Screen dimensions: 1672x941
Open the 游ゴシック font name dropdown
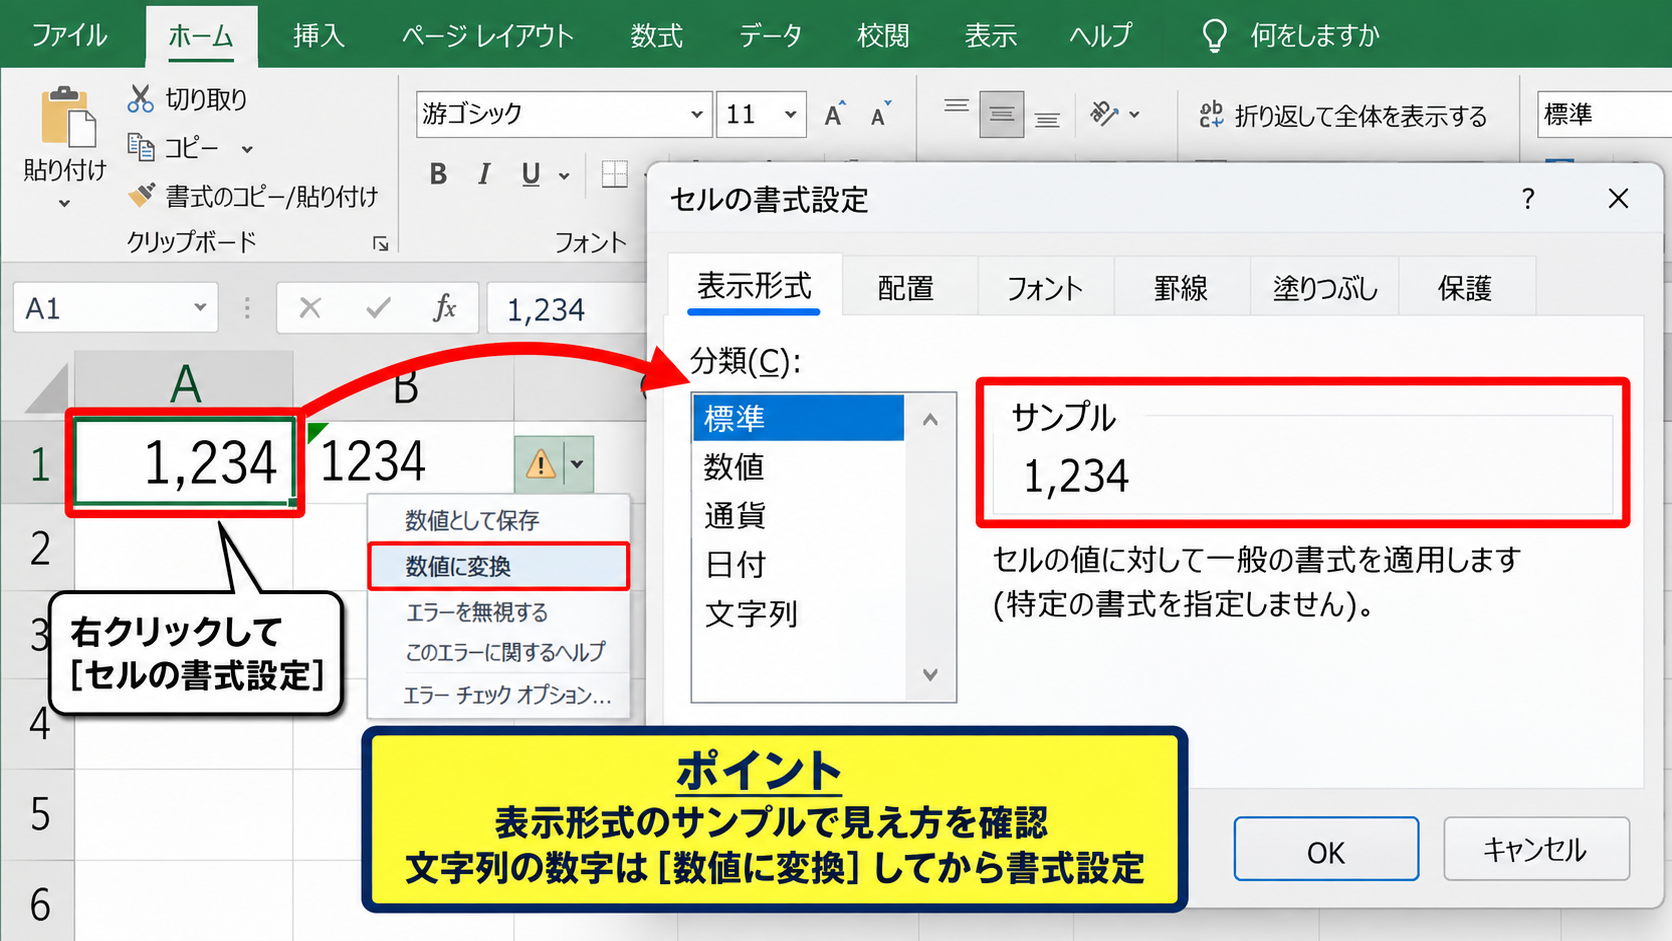tap(697, 114)
